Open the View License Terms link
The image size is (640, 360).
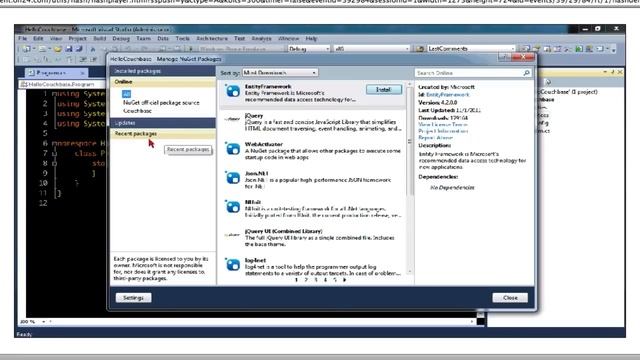click(x=443, y=124)
